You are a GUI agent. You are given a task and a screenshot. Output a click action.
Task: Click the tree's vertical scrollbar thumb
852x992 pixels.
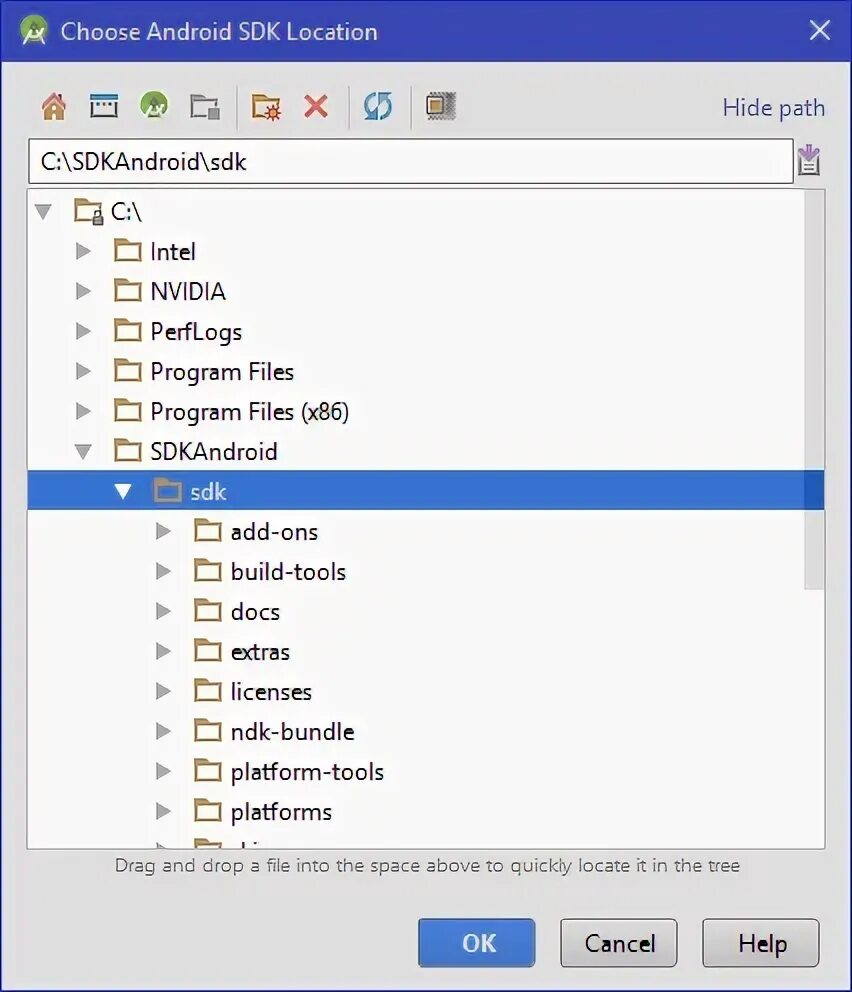click(x=813, y=390)
